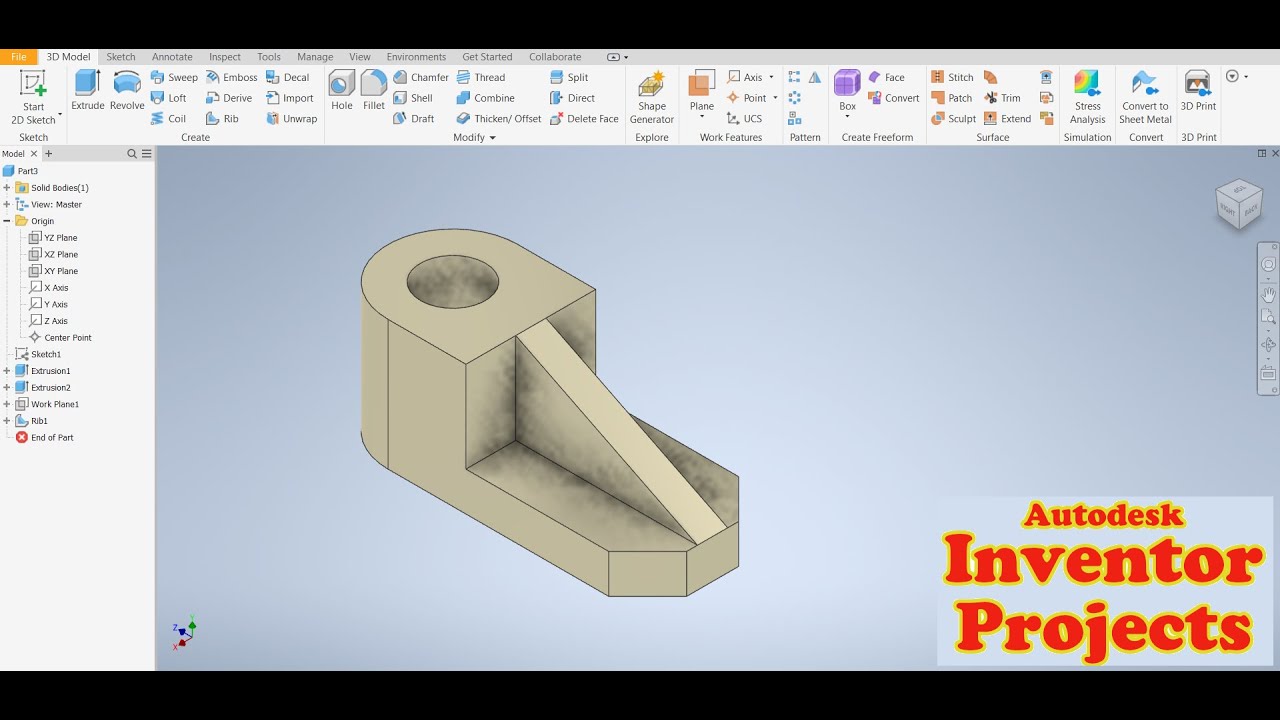The image size is (1280, 720).
Task: Select the Hole tool
Action: 342,90
